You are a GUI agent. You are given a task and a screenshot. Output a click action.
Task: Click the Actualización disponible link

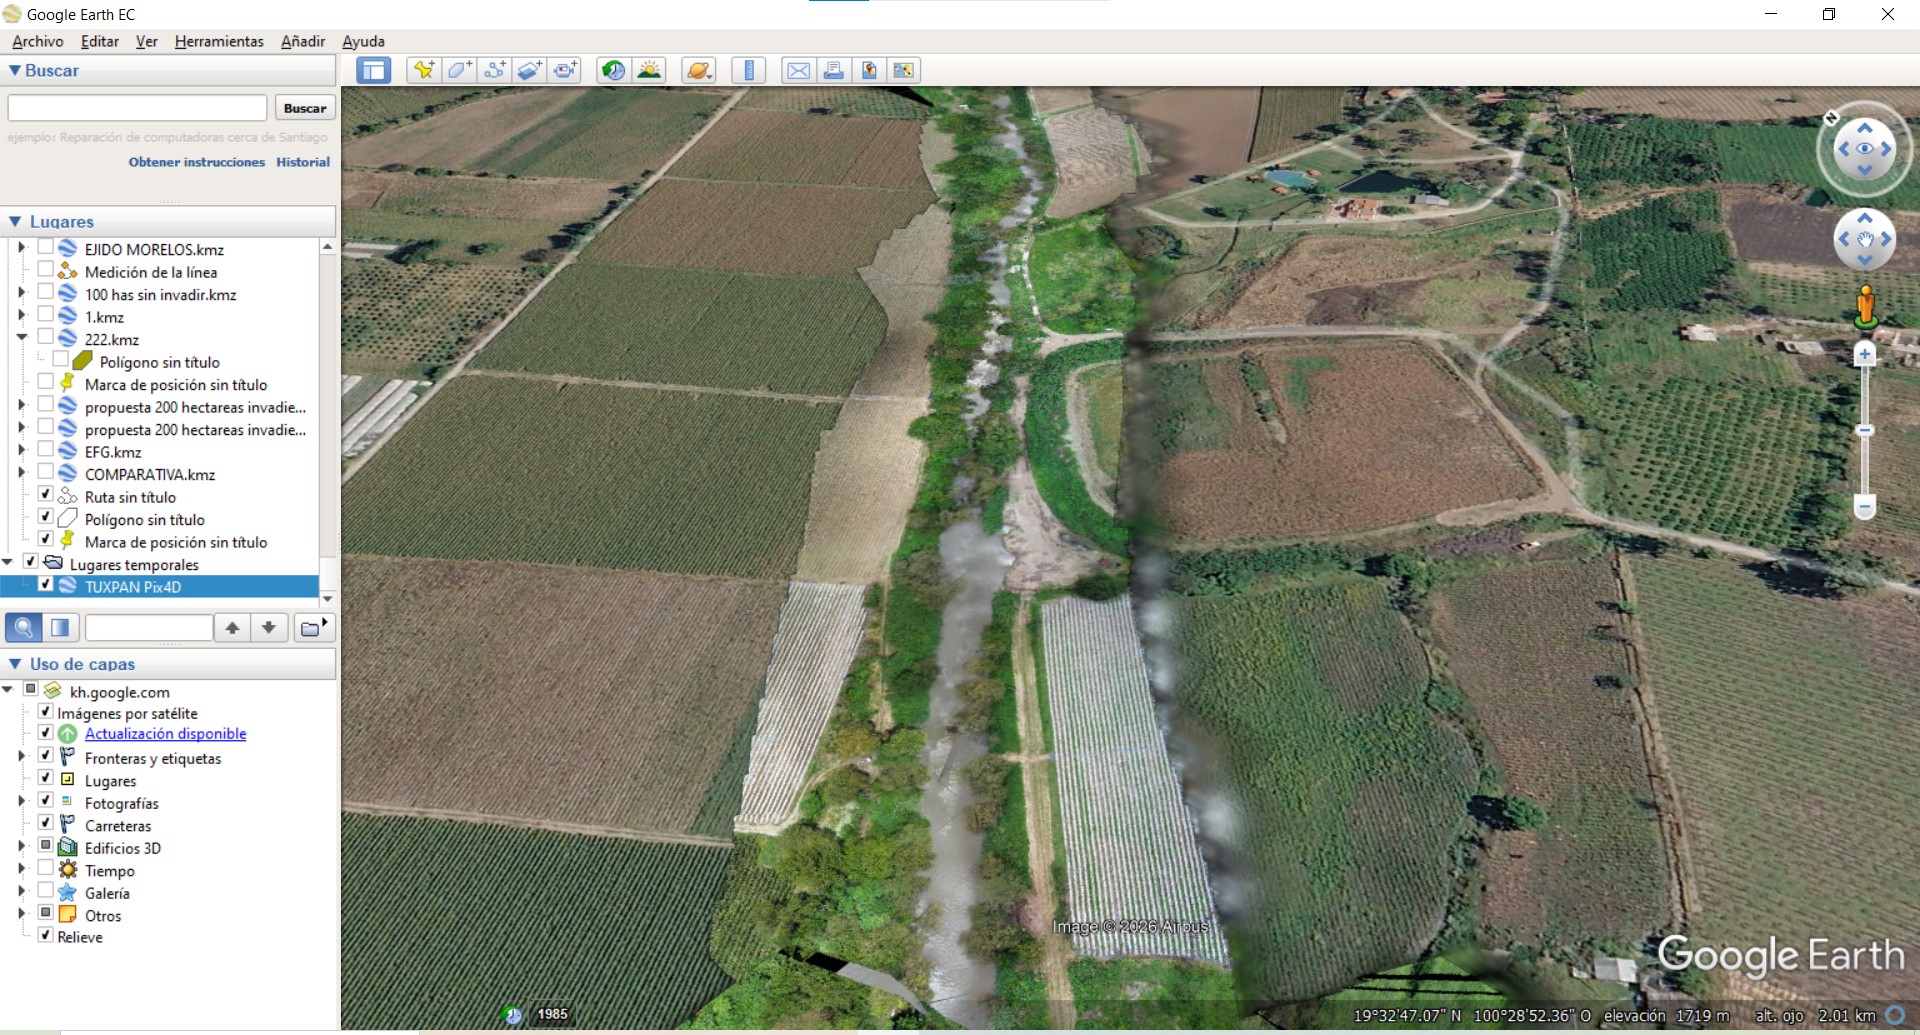166,733
